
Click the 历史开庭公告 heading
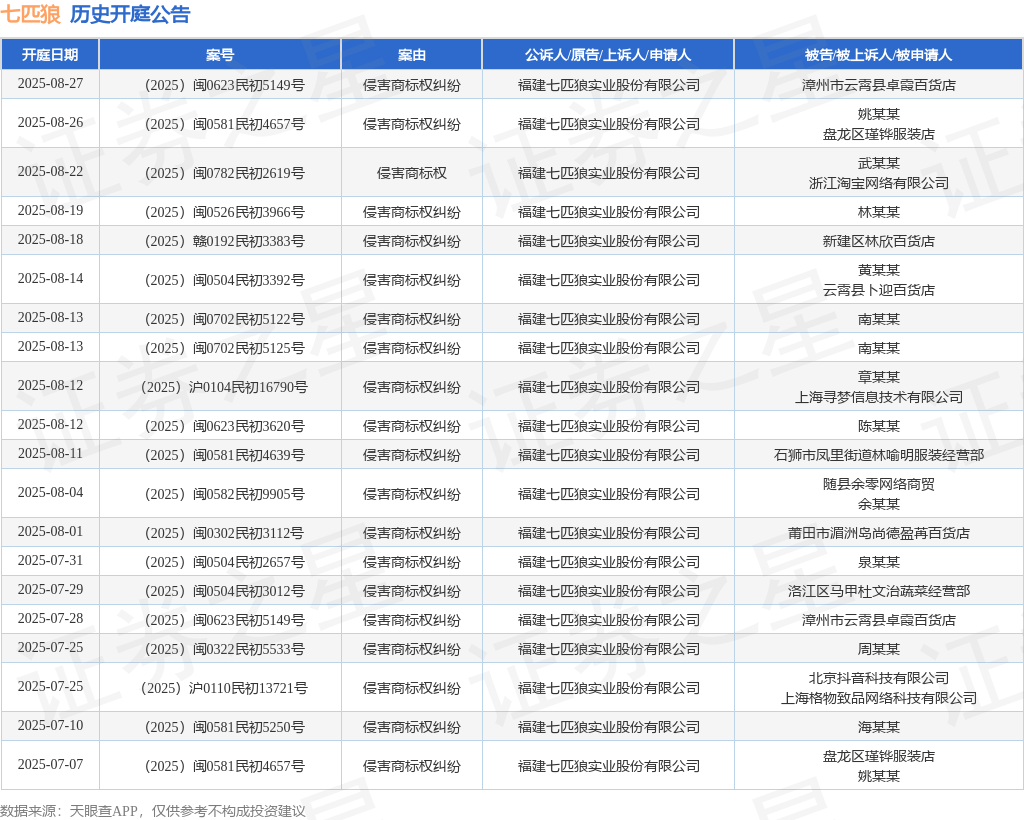click(x=130, y=14)
